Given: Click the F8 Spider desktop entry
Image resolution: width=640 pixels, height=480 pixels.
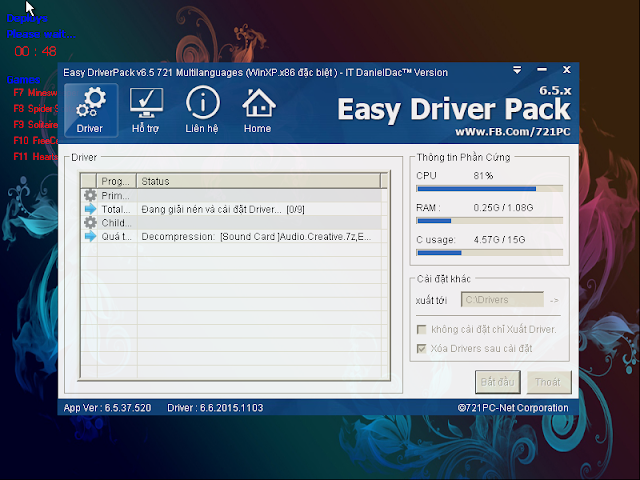Looking at the screenshot, I should (x=36, y=109).
